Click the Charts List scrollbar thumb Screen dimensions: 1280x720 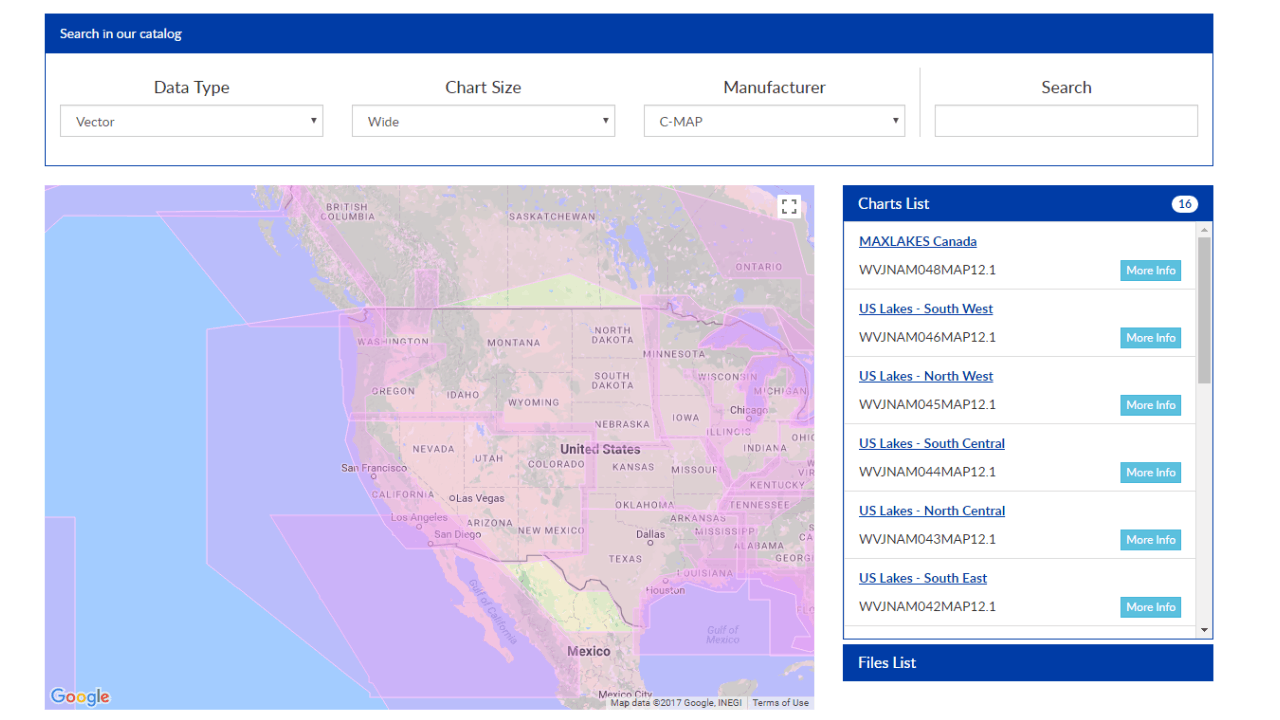click(1204, 310)
